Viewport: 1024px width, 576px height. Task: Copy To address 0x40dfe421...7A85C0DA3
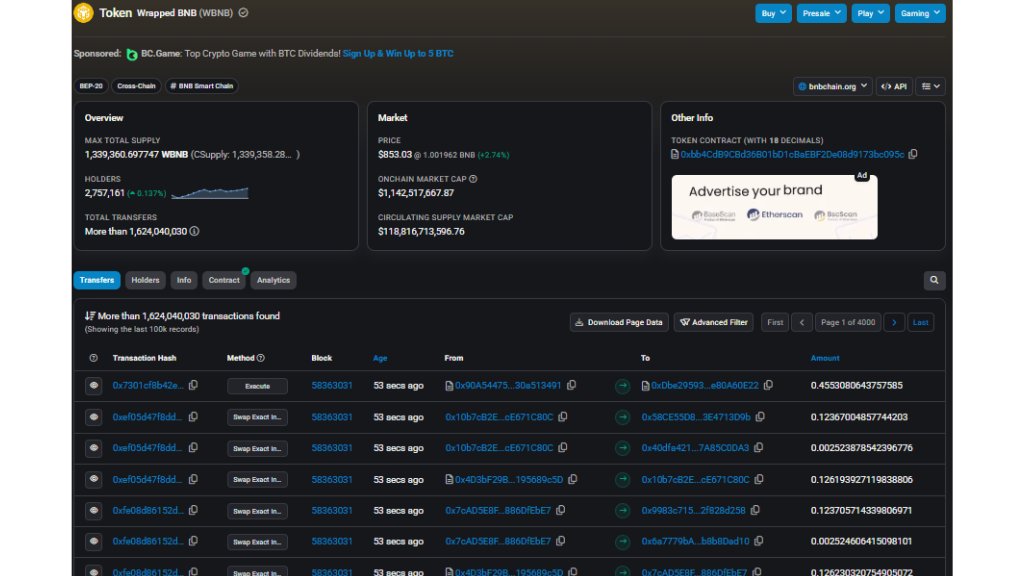758,448
